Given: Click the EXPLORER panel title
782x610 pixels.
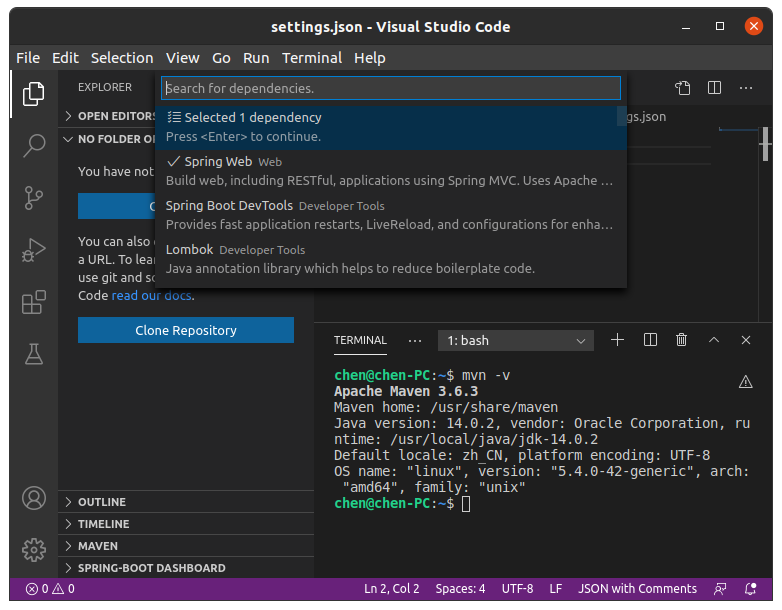Looking at the screenshot, I should coord(105,87).
